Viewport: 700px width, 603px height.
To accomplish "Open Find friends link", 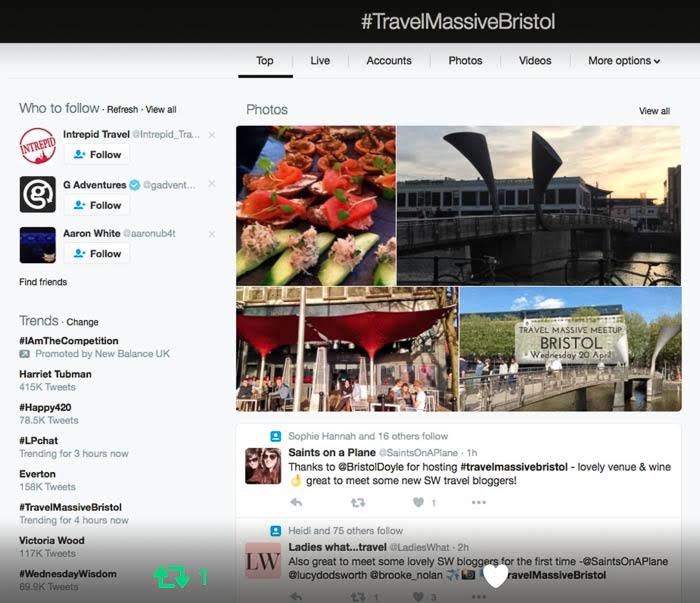I will coord(43,282).
